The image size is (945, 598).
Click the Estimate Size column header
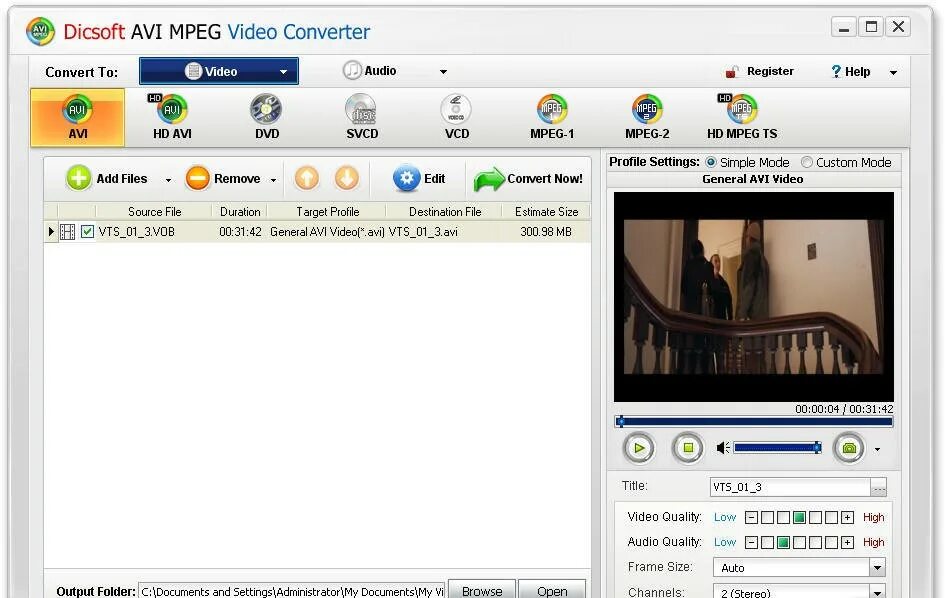click(546, 212)
